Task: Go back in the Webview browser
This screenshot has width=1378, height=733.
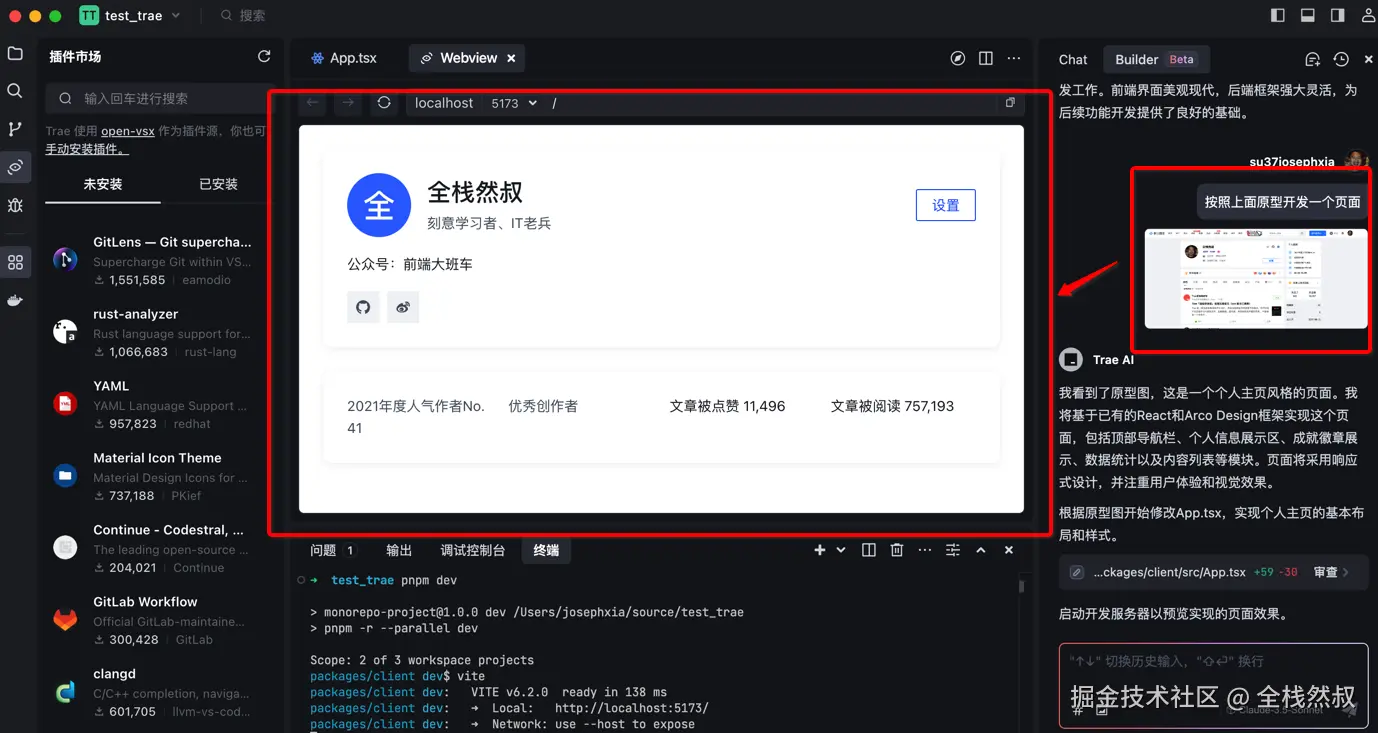Action: click(x=313, y=103)
